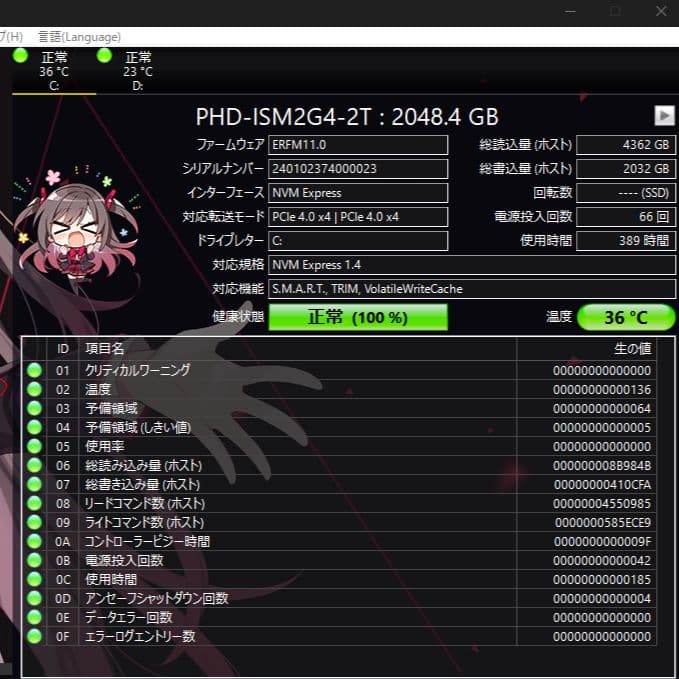
Task: Click status icon of row 0A コントローラービジー時間
Action: tap(34, 542)
